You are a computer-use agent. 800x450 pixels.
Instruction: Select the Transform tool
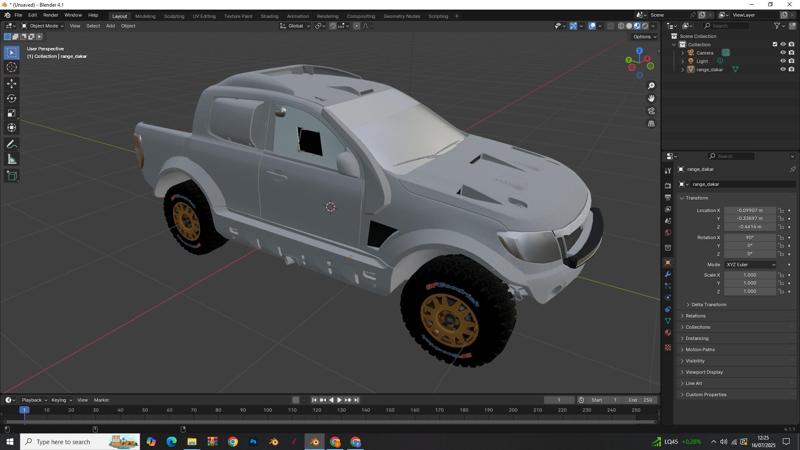[11, 128]
